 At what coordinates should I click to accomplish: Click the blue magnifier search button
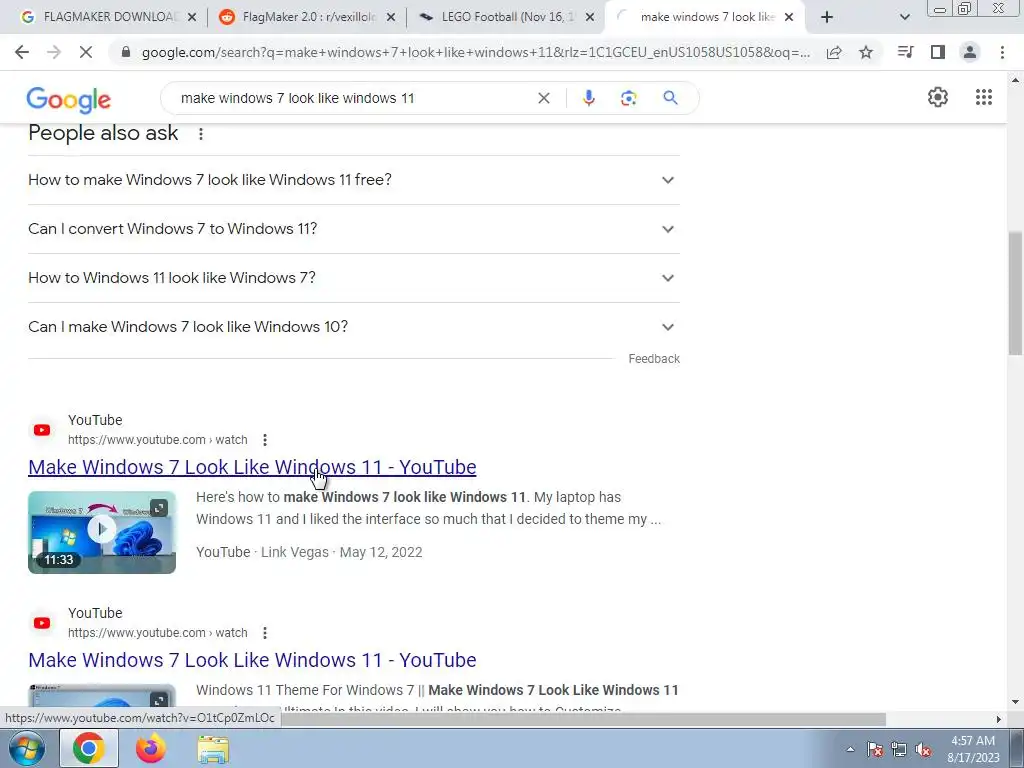(x=670, y=98)
